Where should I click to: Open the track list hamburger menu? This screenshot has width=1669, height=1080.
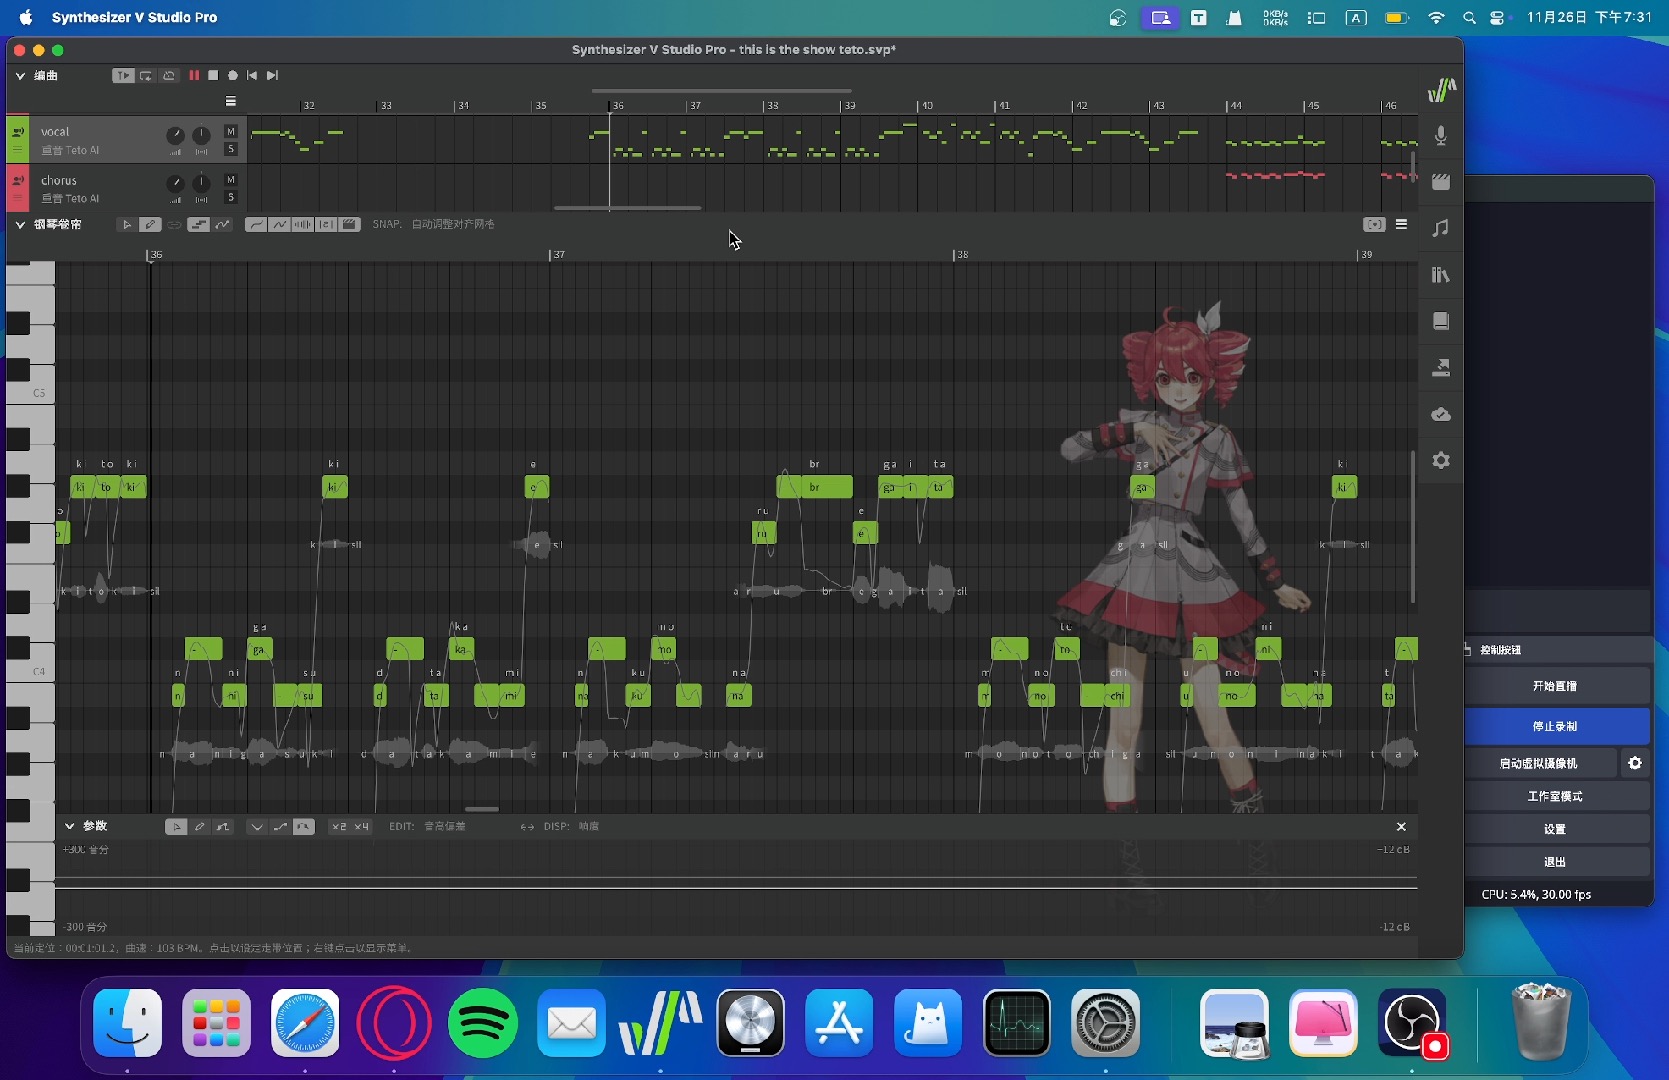[231, 101]
